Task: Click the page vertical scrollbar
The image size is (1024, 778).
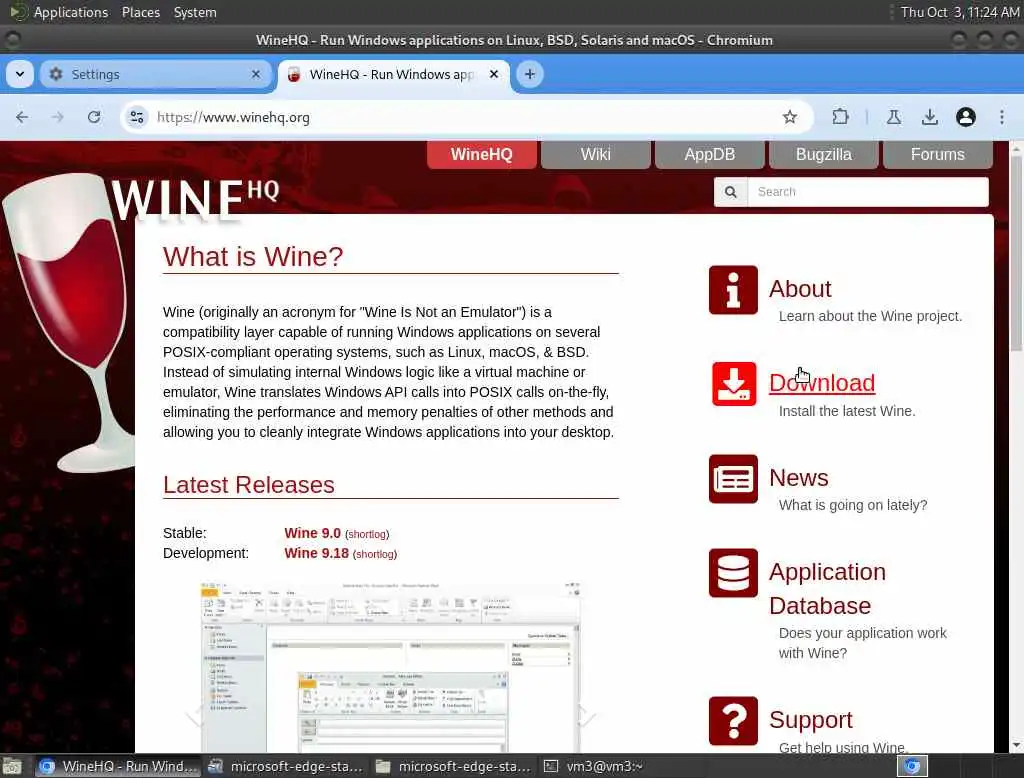Action: point(1016,253)
